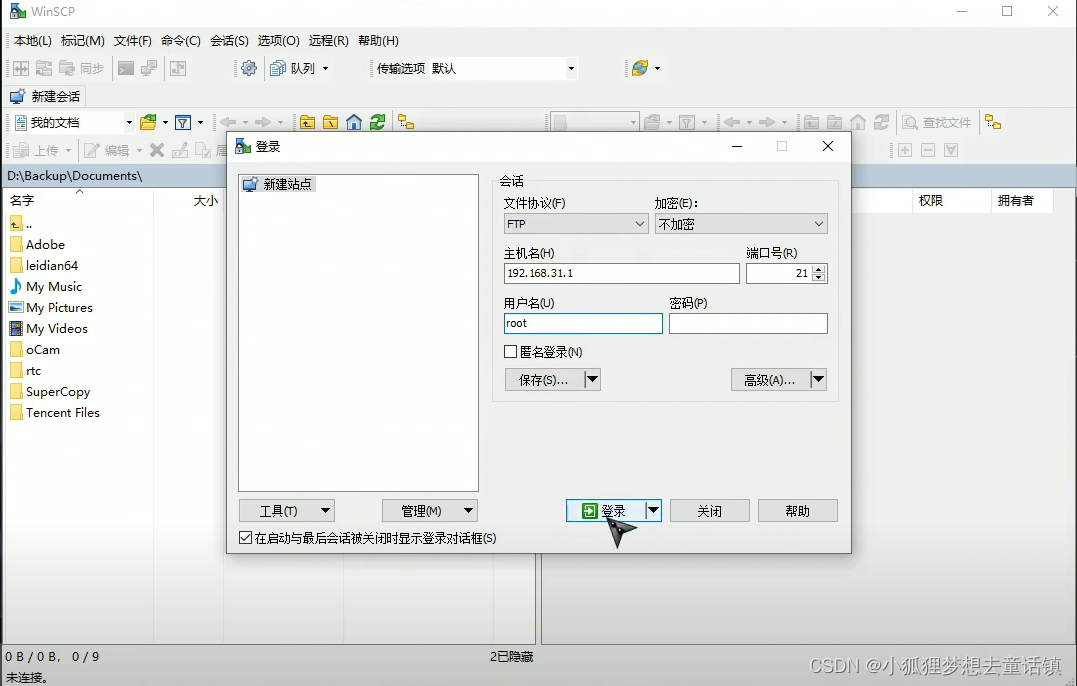1077x686 pixels.
Task: Click the 用户名 user name field
Action: tap(583, 323)
